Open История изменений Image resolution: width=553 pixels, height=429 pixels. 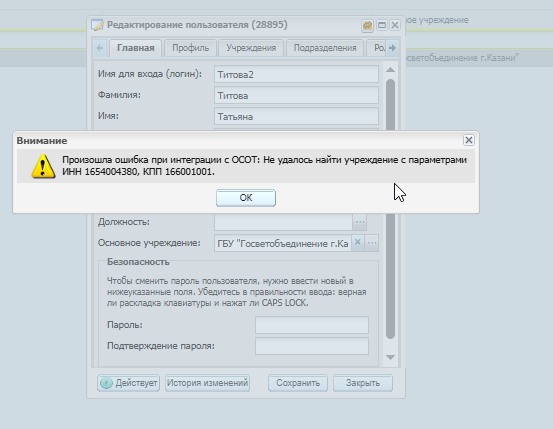(207, 383)
